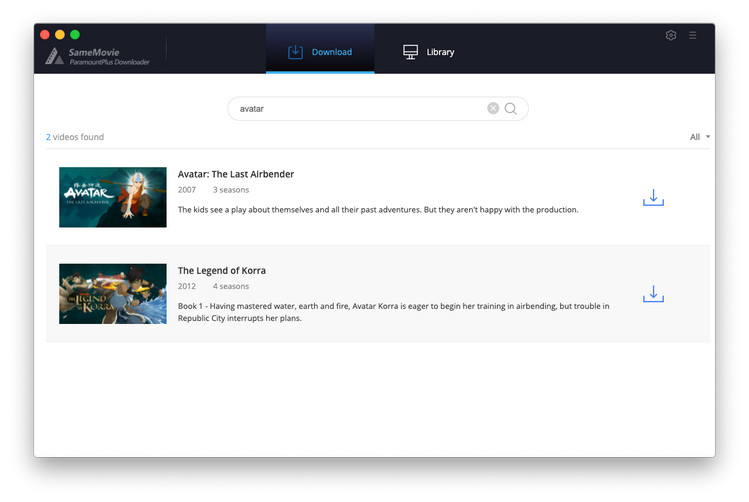The width and height of the screenshot is (749, 502).
Task: Switch to the Library tab
Action: pos(428,52)
